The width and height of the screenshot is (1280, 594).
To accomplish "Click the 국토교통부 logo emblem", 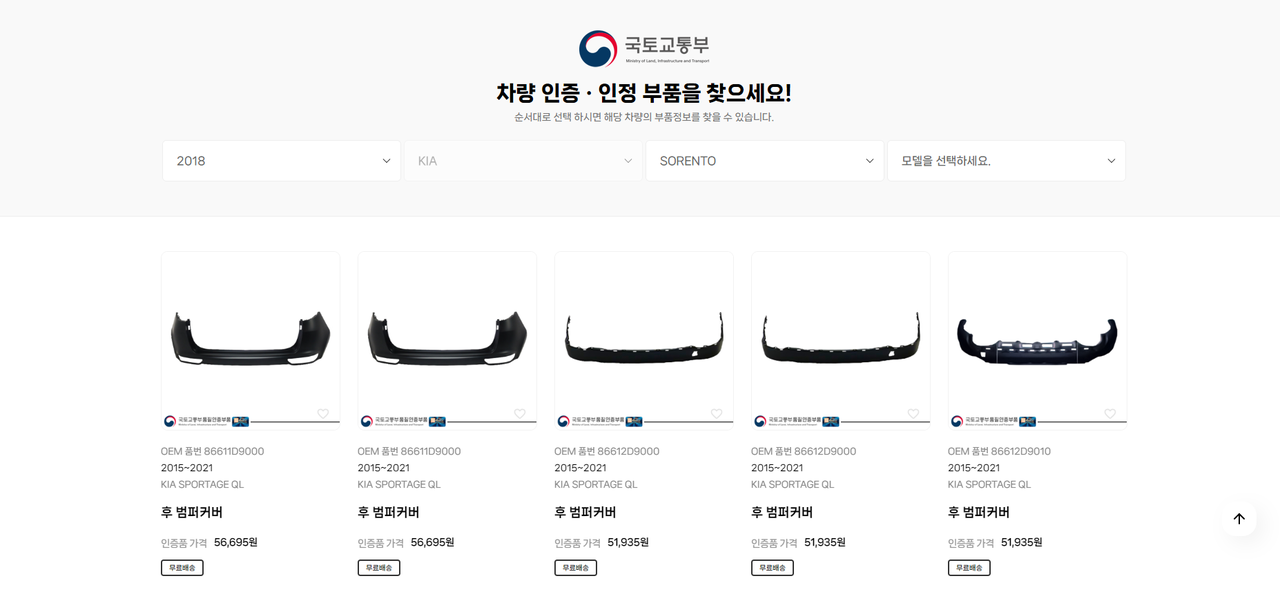I will click(598, 48).
